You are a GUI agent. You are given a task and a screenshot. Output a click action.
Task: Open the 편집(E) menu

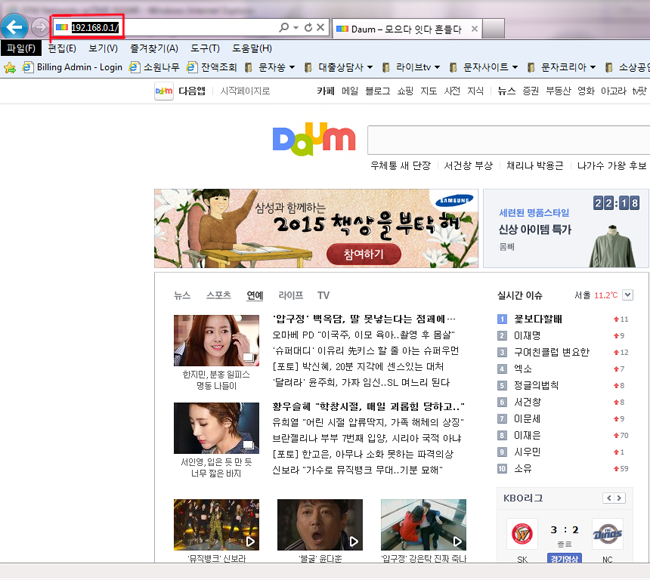pyautogui.click(x=62, y=49)
